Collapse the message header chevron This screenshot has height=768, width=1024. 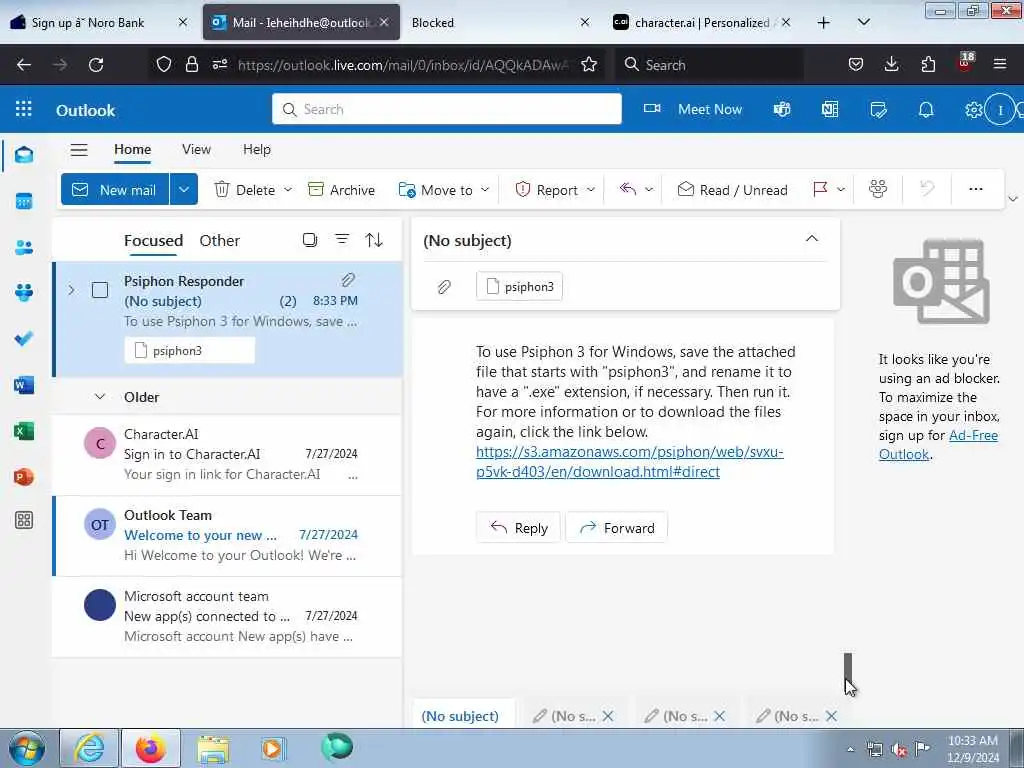pyautogui.click(x=812, y=239)
